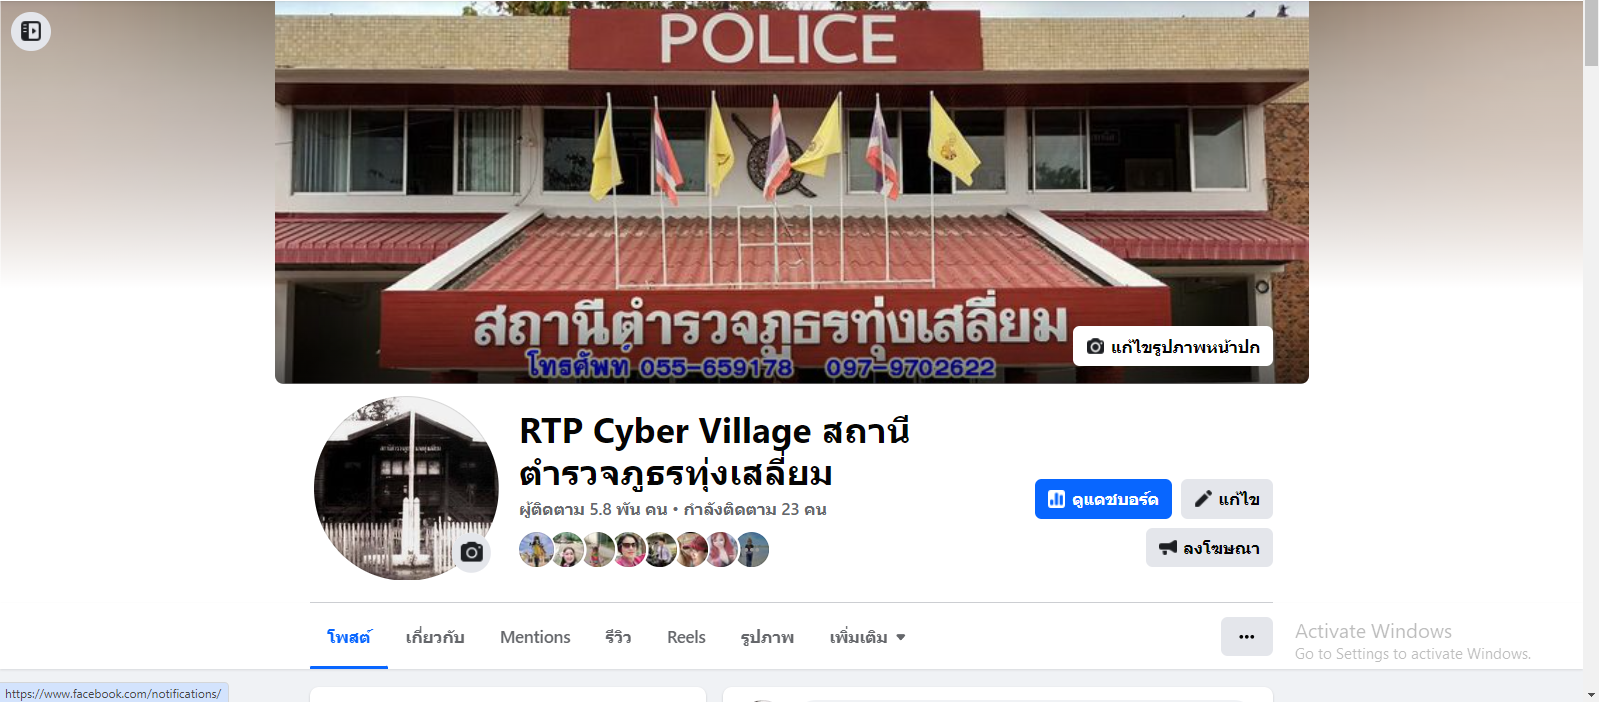1599x702 pixels.
Task: Click the dashboard chart icon on the blue button
Action: pos(1056,499)
